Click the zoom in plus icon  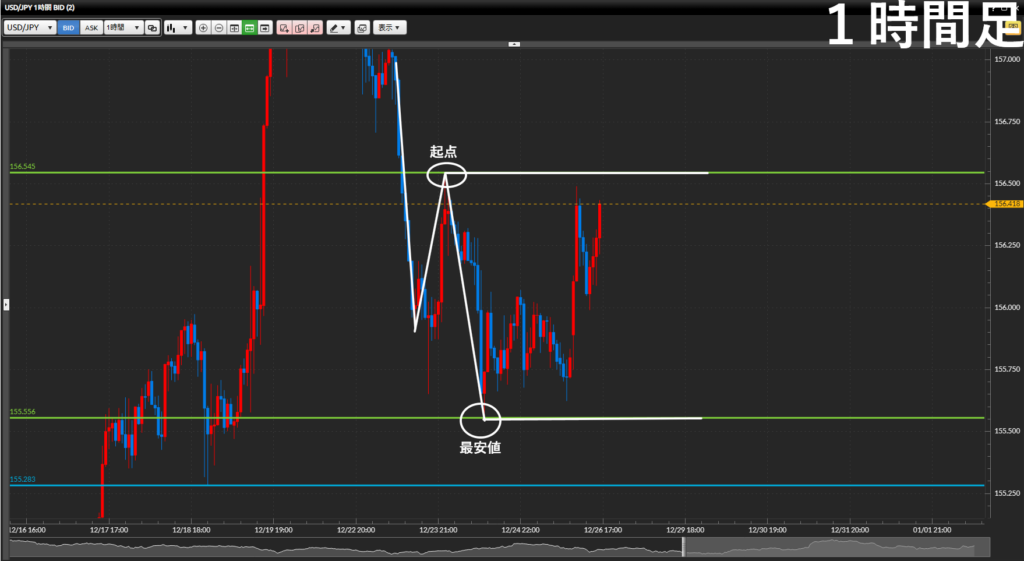click(204, 28)
